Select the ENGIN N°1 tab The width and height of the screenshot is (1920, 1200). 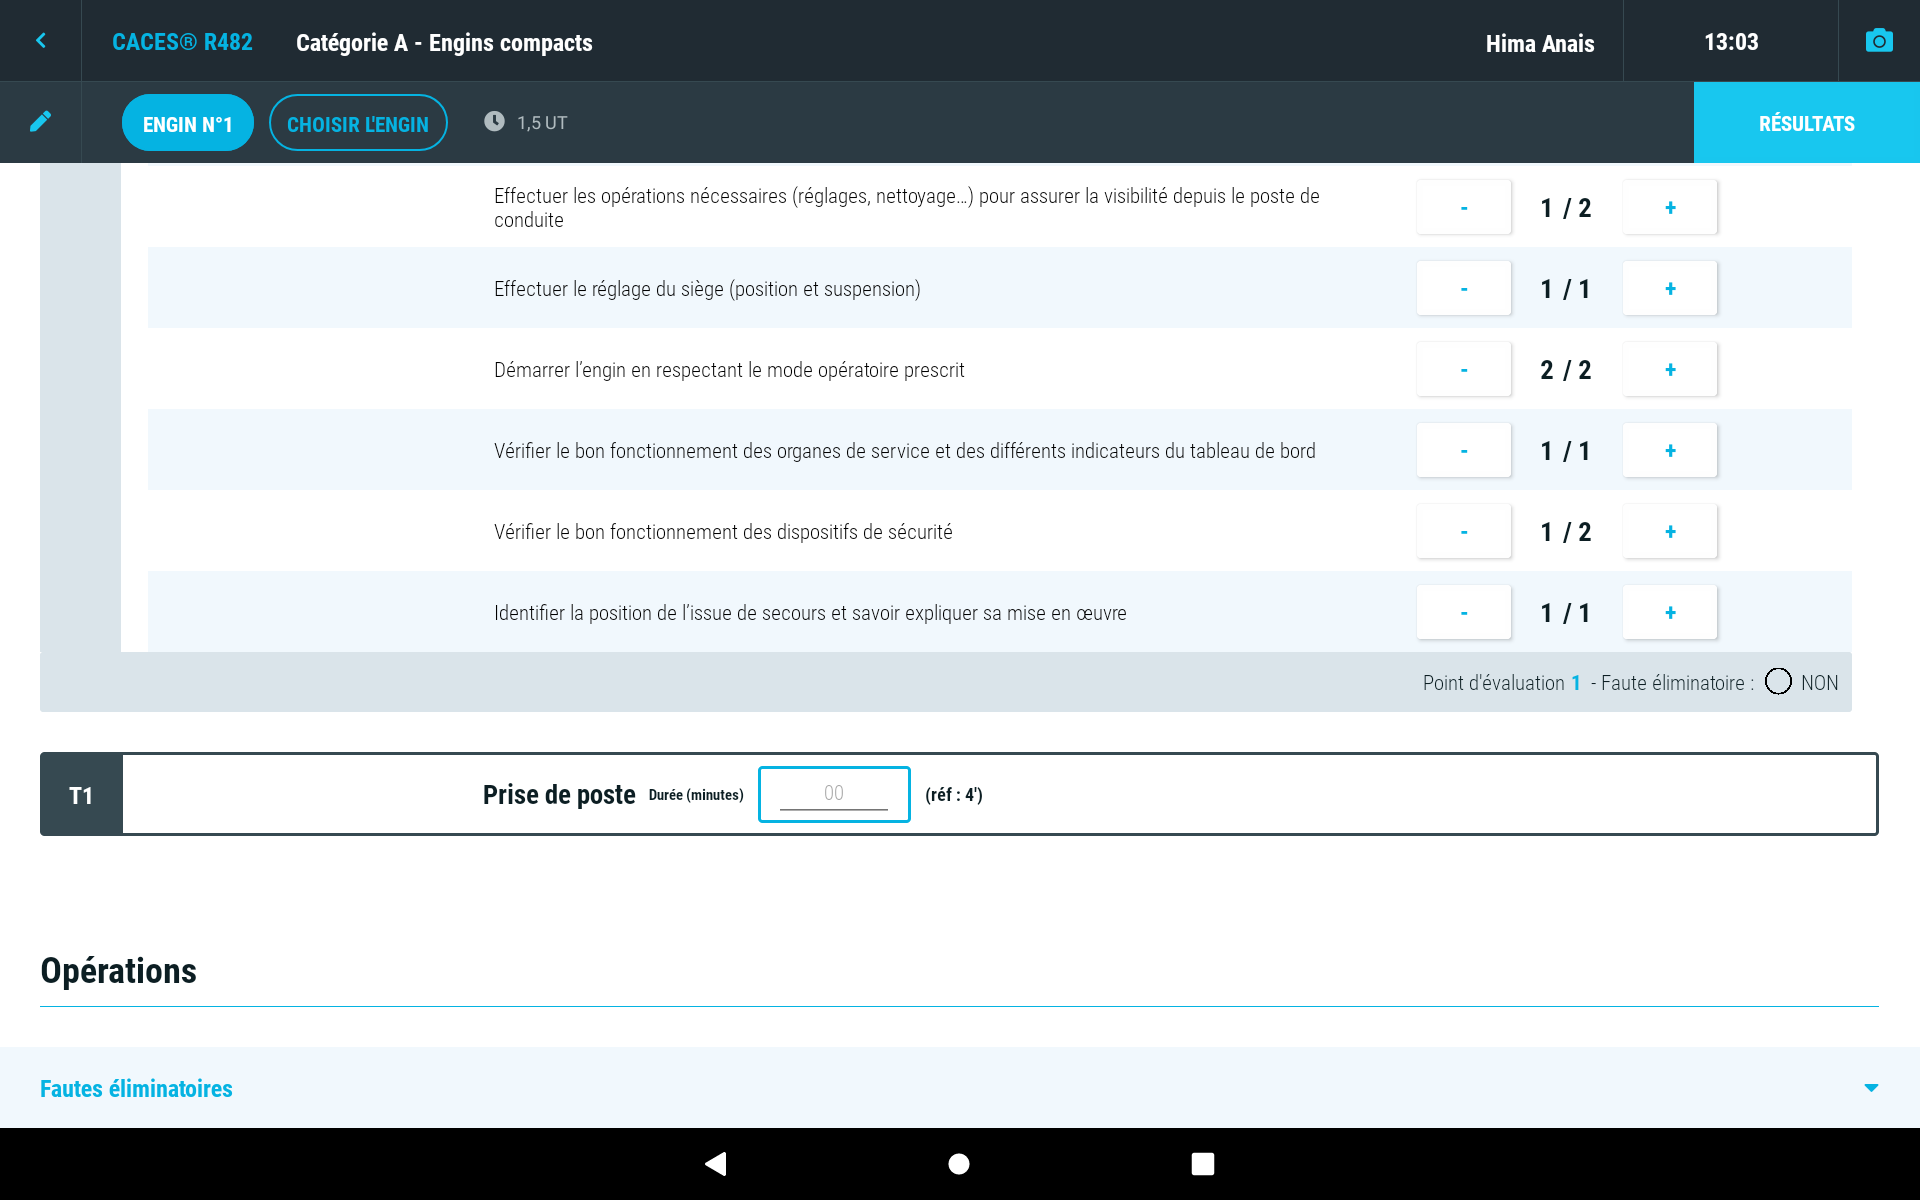(187, 123)
